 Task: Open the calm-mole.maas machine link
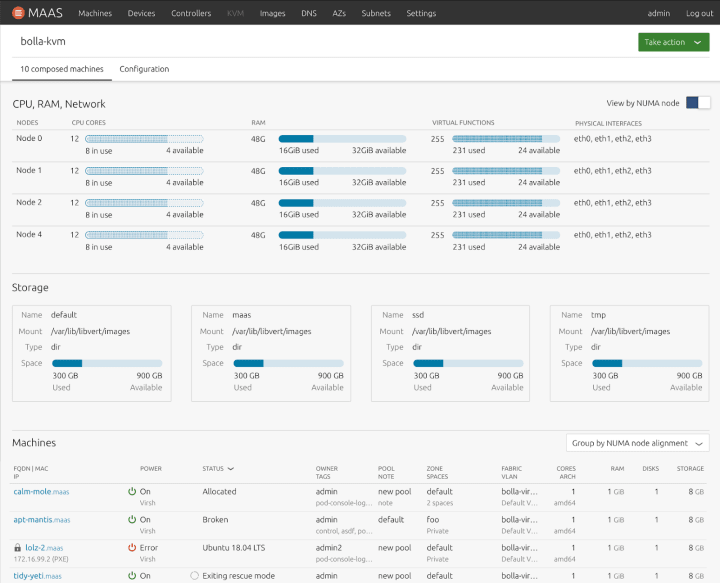(41, 492)
